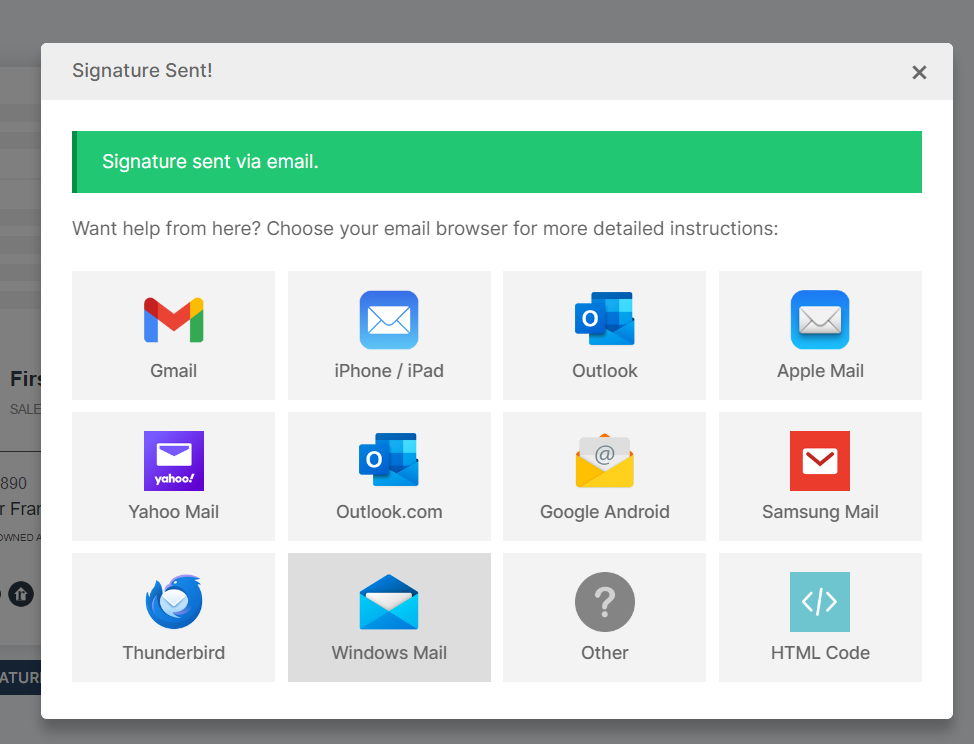
Task: Open Apple Mail icon instructions
Action: pos(820,320)
